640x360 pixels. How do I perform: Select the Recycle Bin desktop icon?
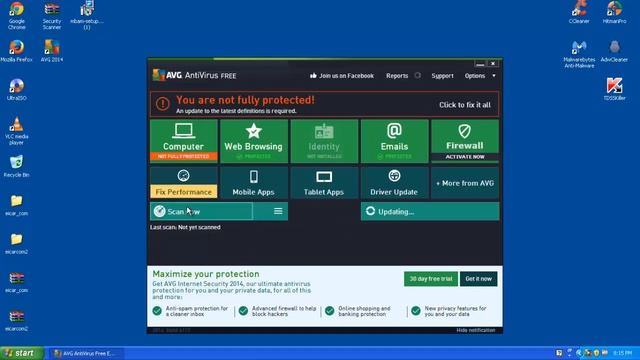[x=16, y=166]
